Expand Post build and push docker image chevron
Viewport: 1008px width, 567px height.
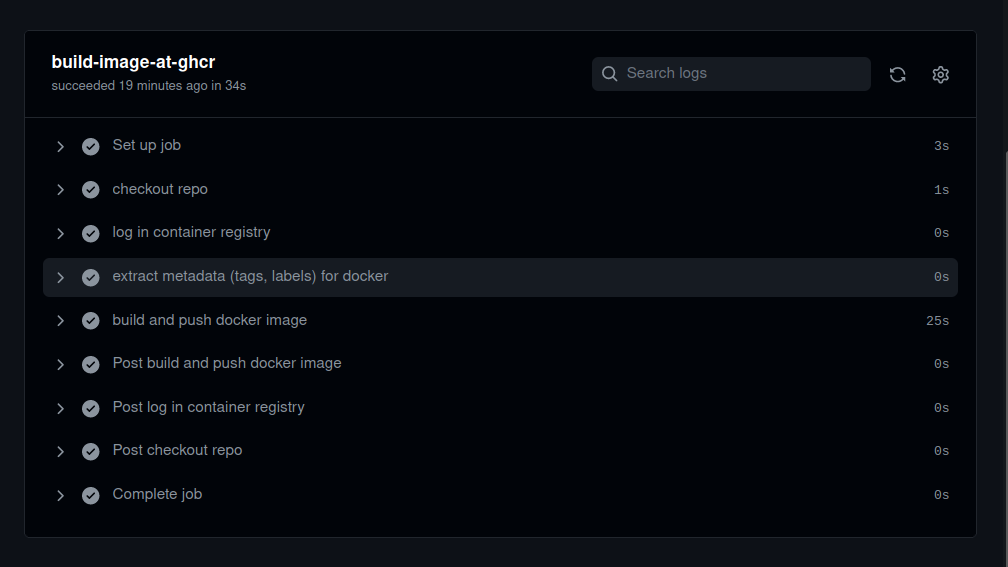60,364
